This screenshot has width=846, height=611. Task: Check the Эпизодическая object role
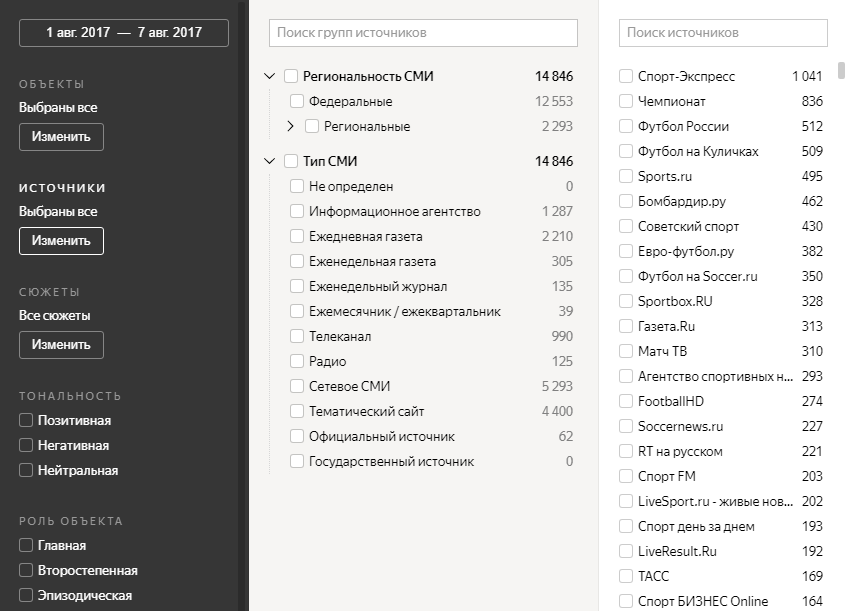tap(26, 595)
